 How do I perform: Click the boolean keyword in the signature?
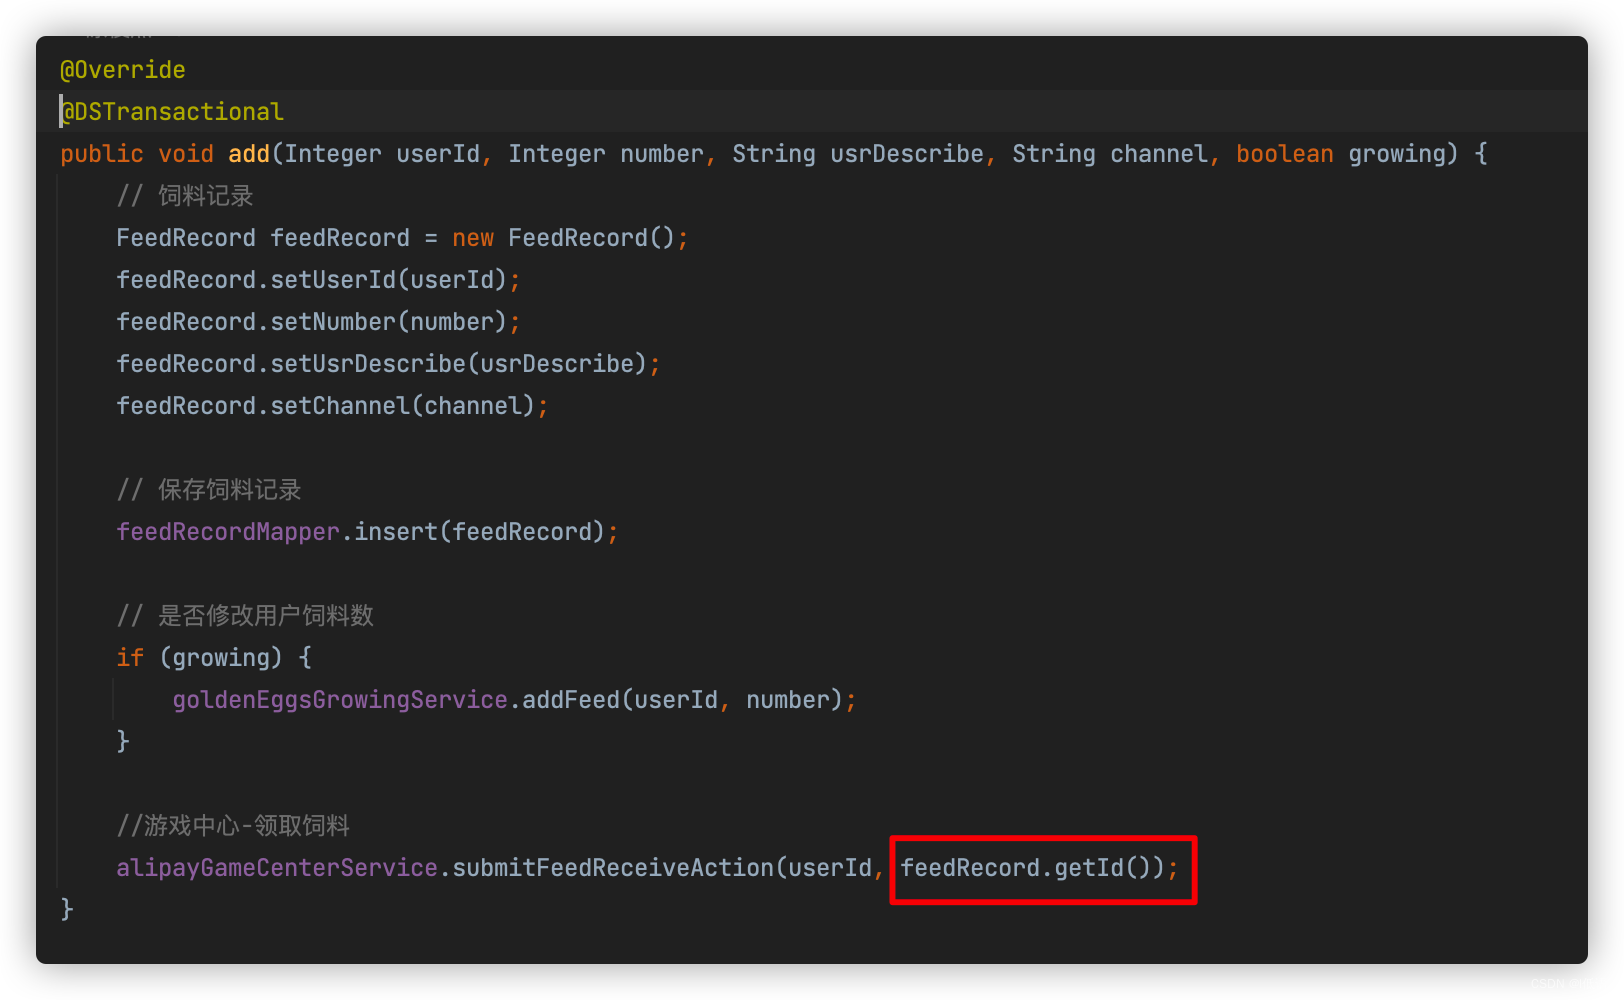tap(1285, 154)
